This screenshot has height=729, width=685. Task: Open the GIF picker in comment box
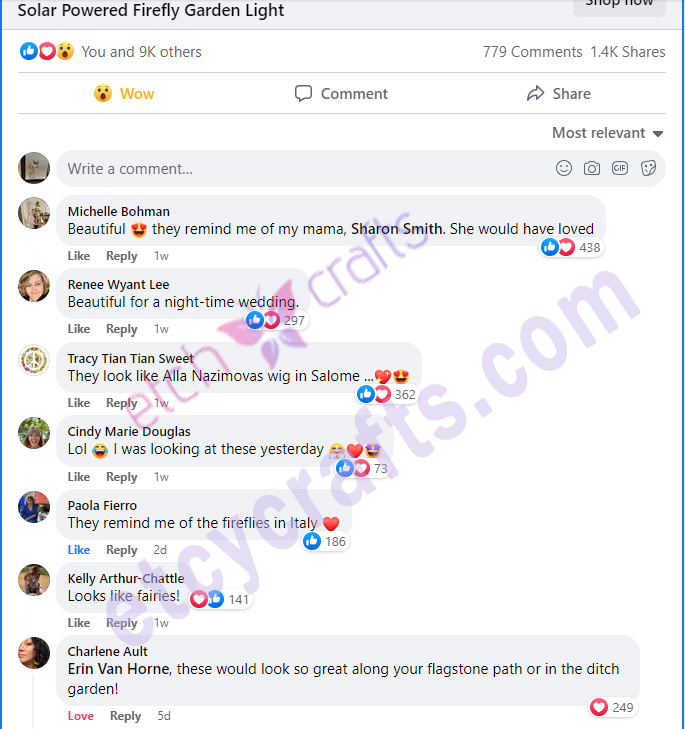[620, 168]
